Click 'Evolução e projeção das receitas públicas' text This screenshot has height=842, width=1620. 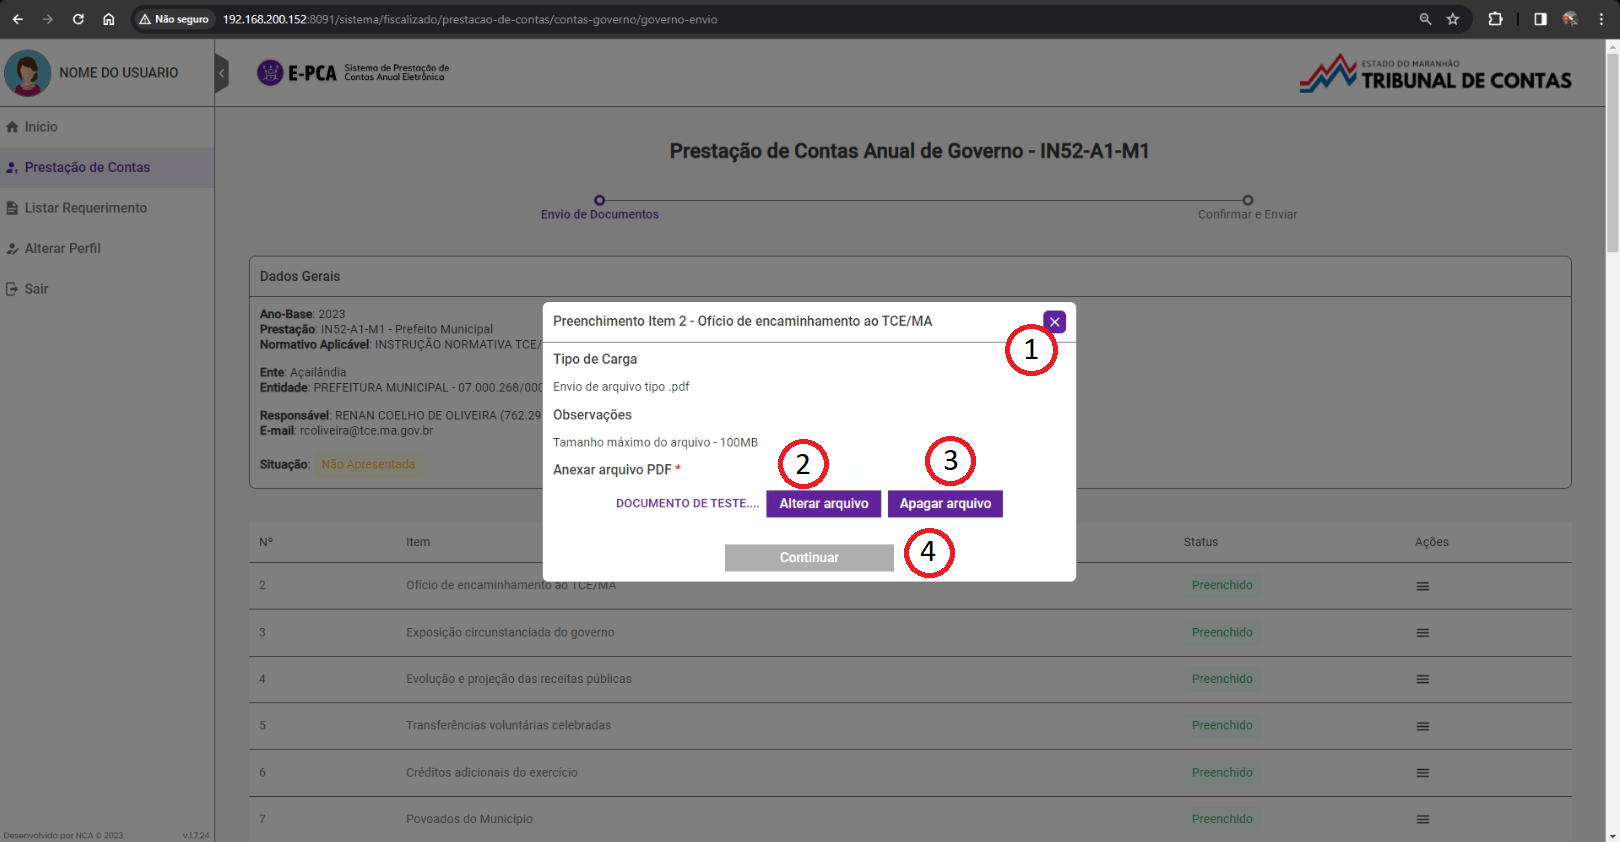519,679
